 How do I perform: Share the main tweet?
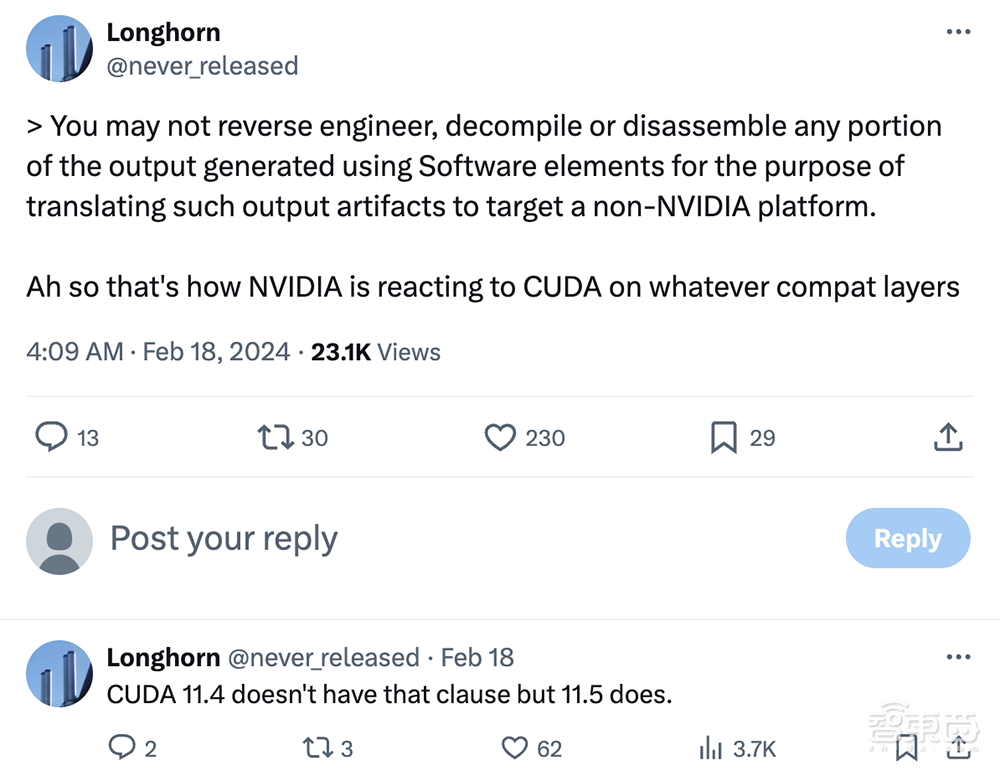(948, 437)
